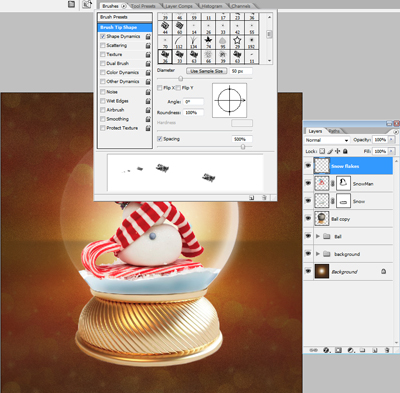Toggle the Spacing checkbox

pos(160,139)
